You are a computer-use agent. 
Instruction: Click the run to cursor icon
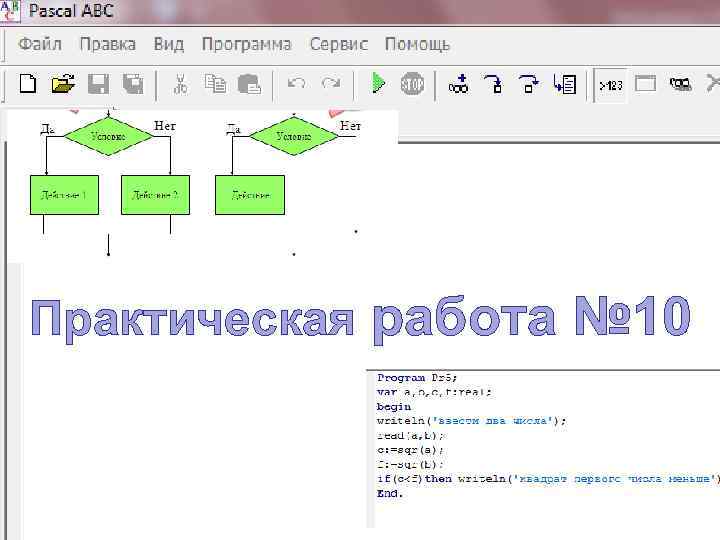pos(564,84)
